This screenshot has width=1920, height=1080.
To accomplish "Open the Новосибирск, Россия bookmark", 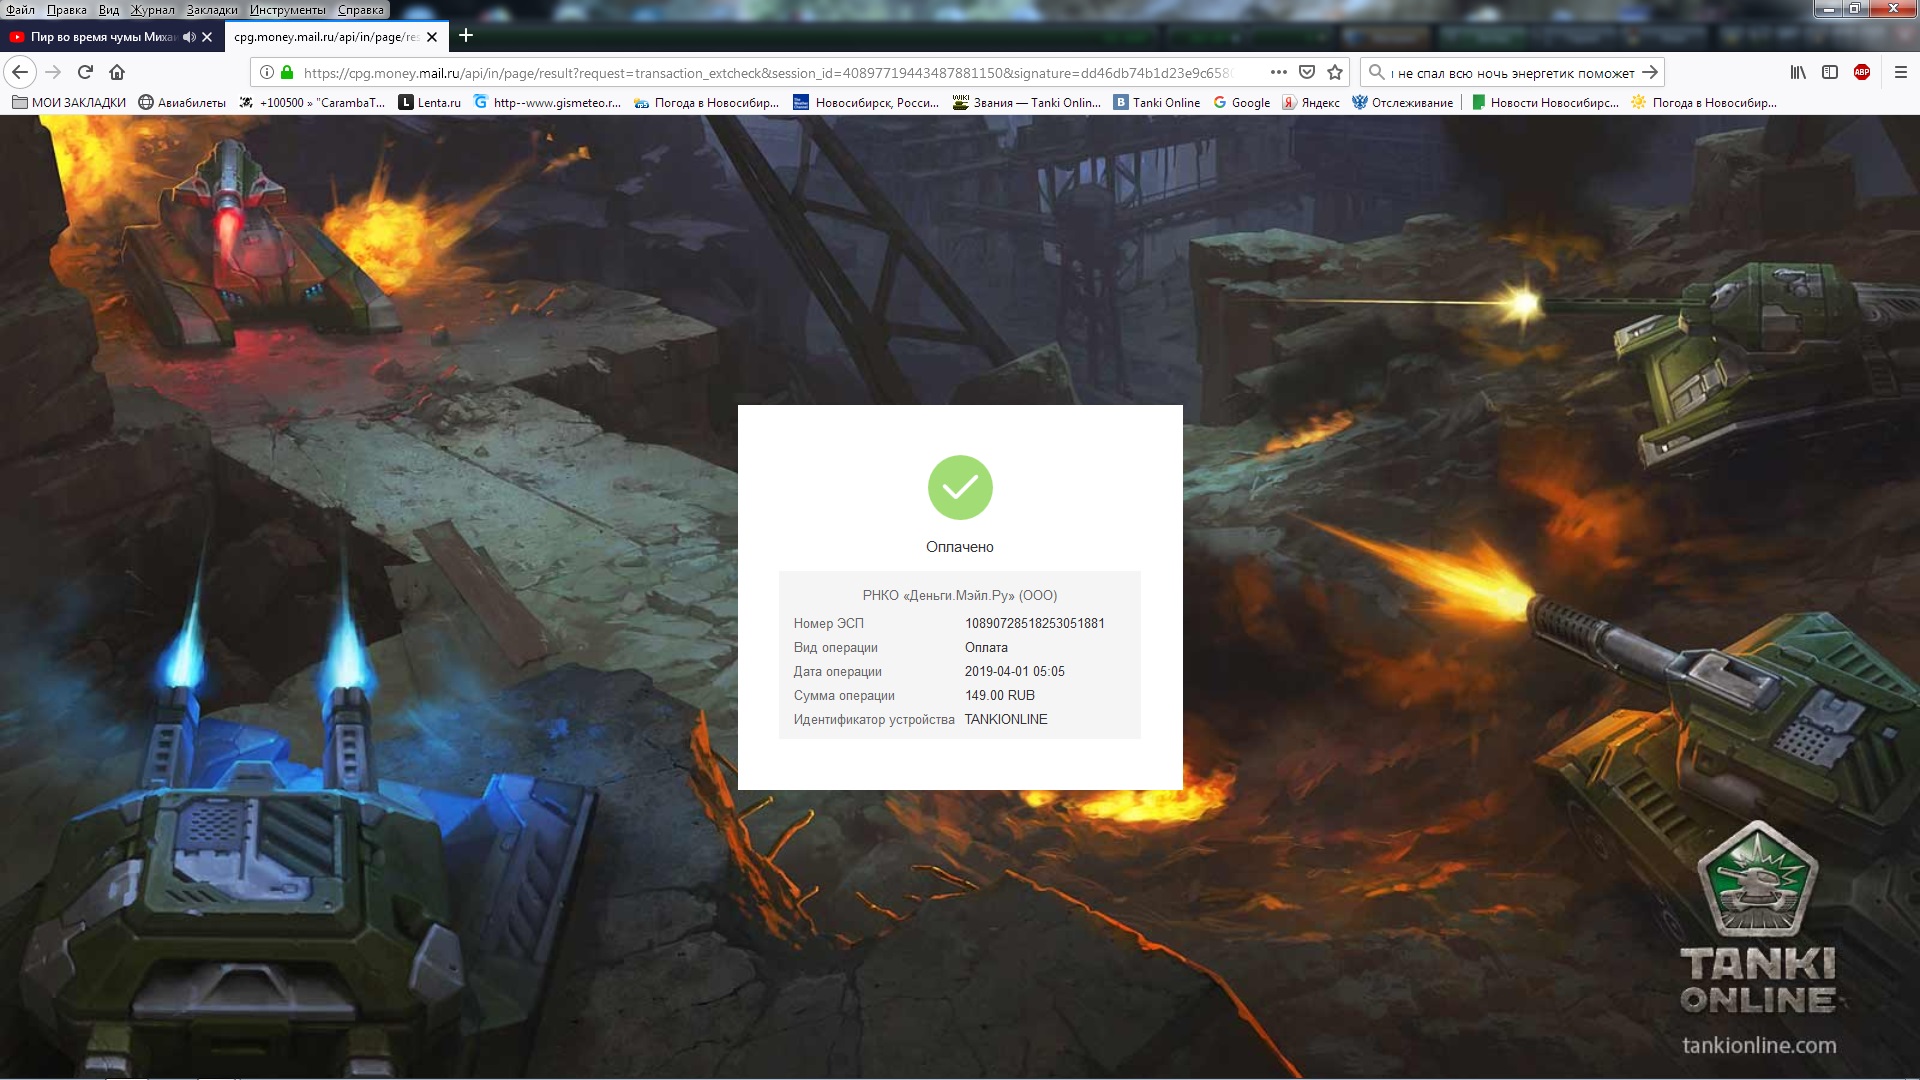I will [866, 103].
